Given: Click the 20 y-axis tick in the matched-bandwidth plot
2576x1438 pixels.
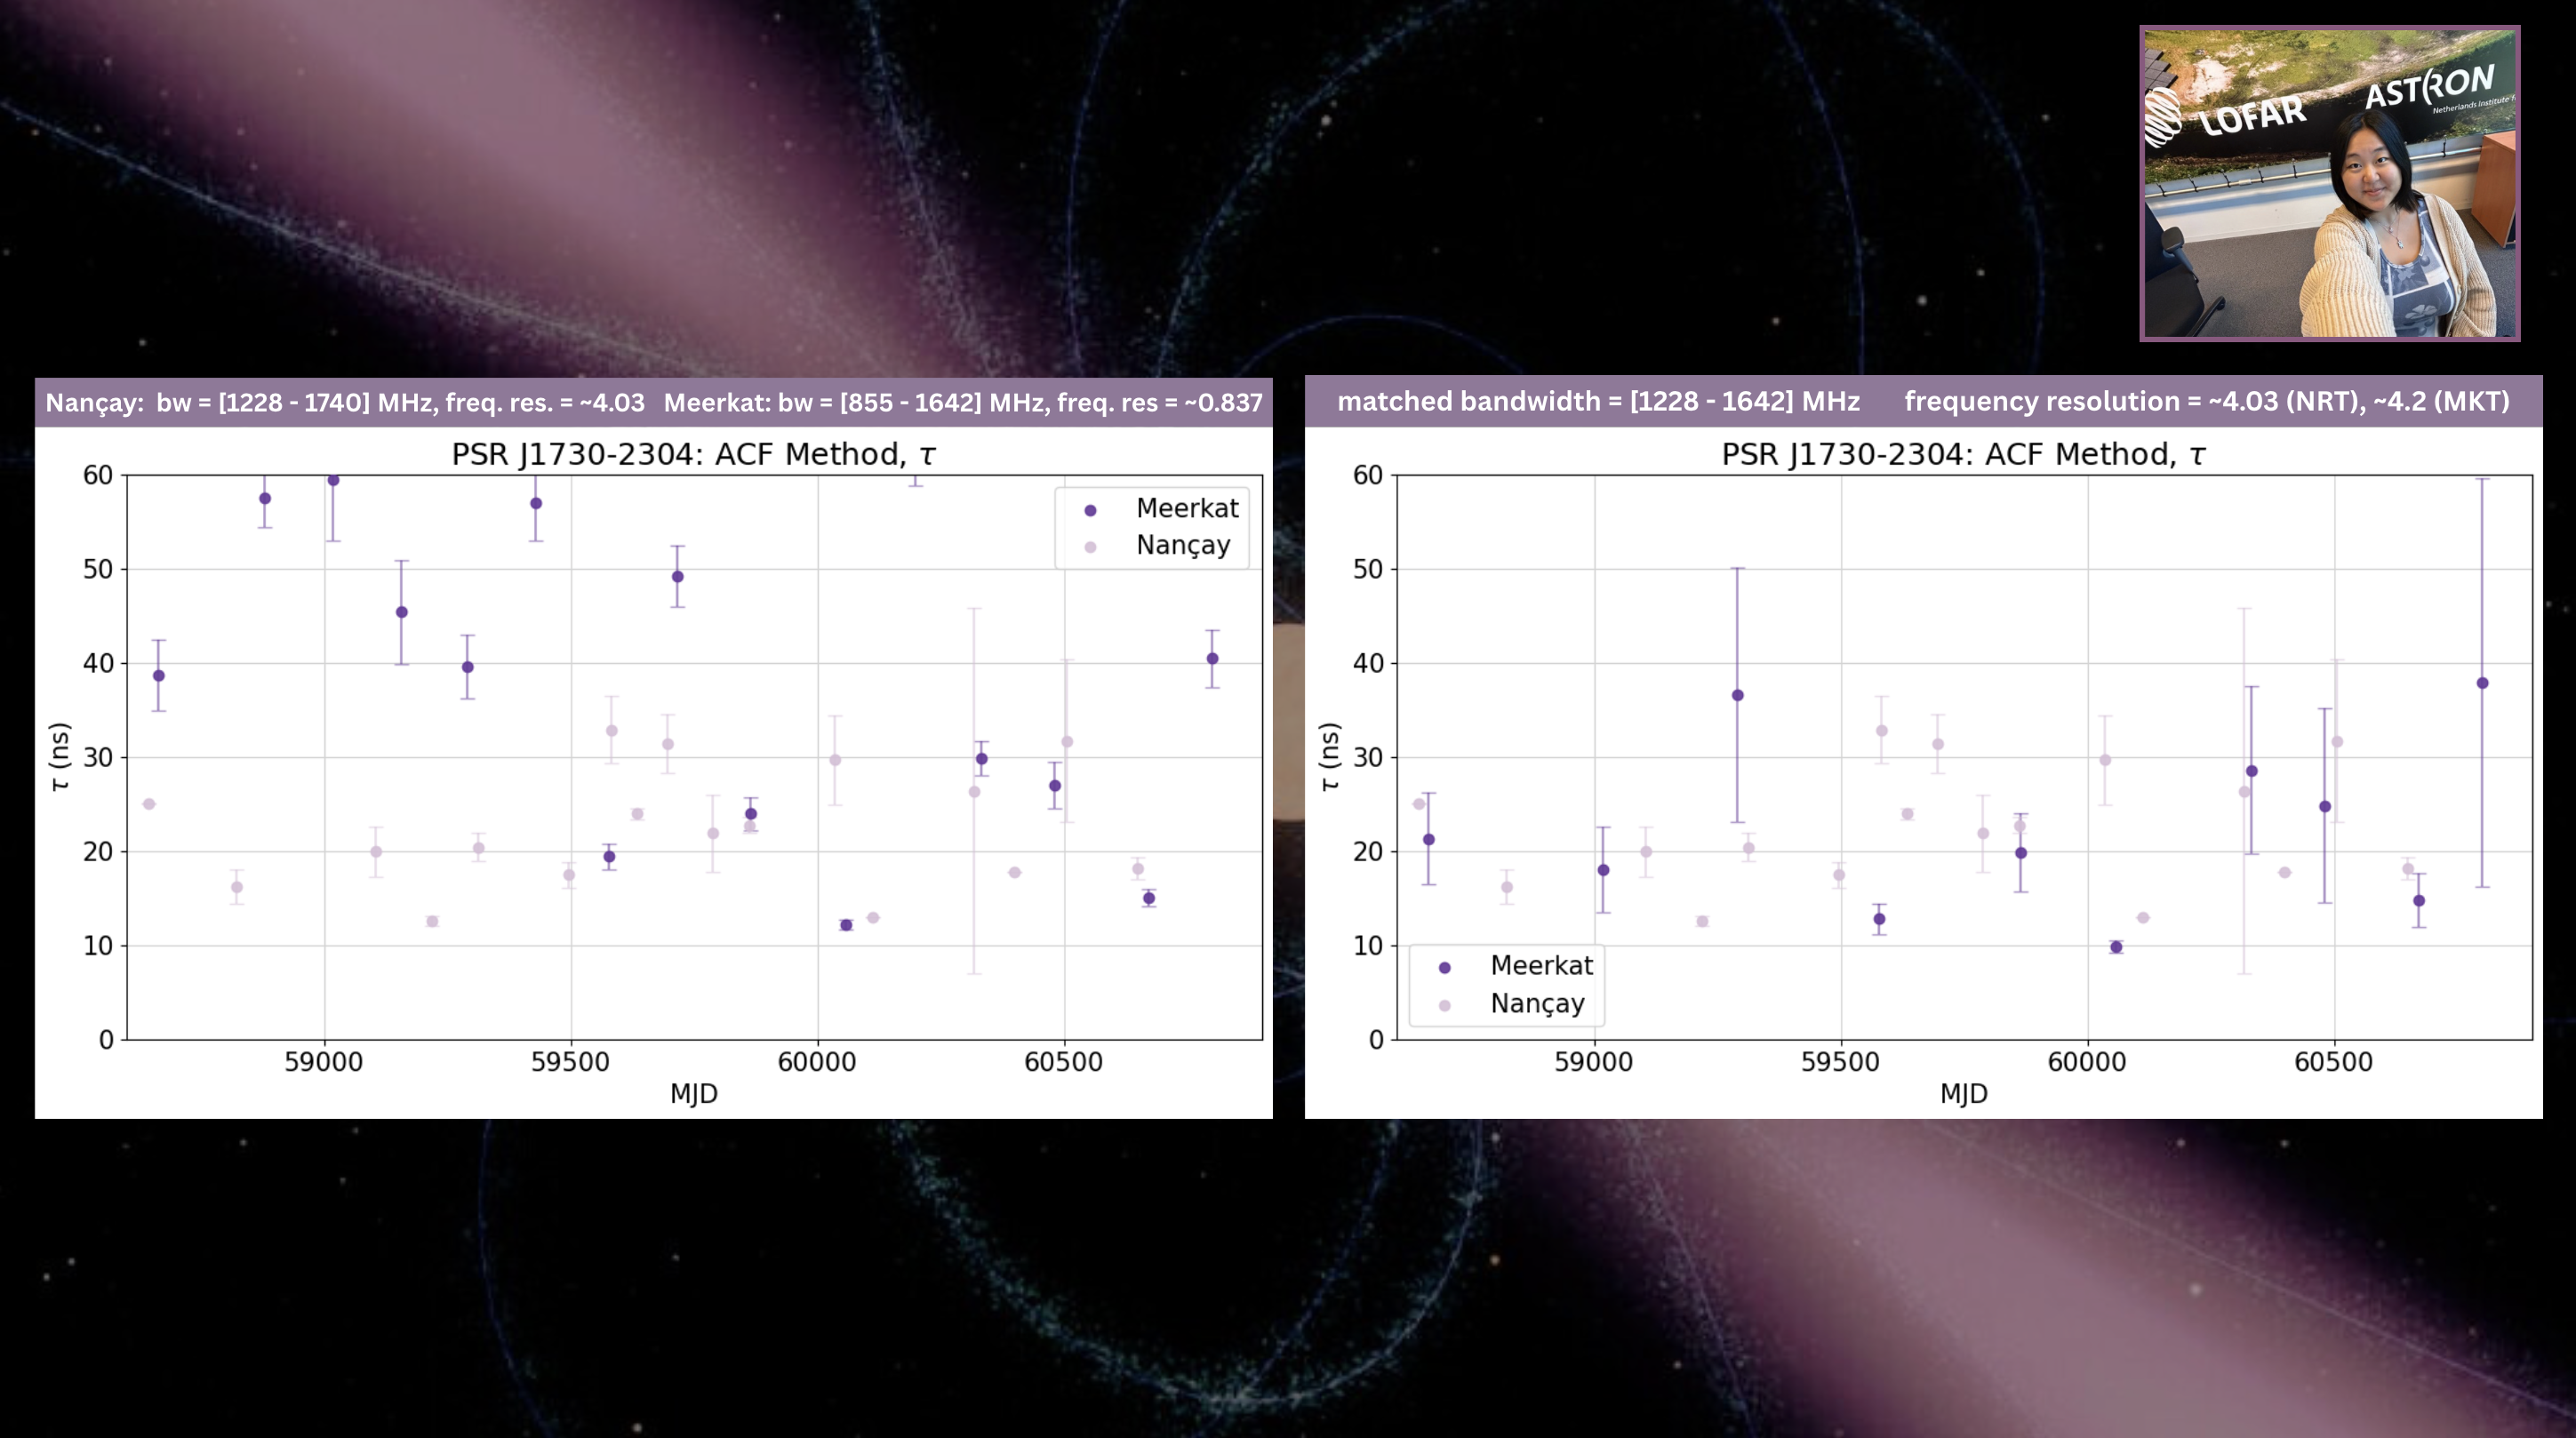Looking at the screenshot, I should point(1368,852).
